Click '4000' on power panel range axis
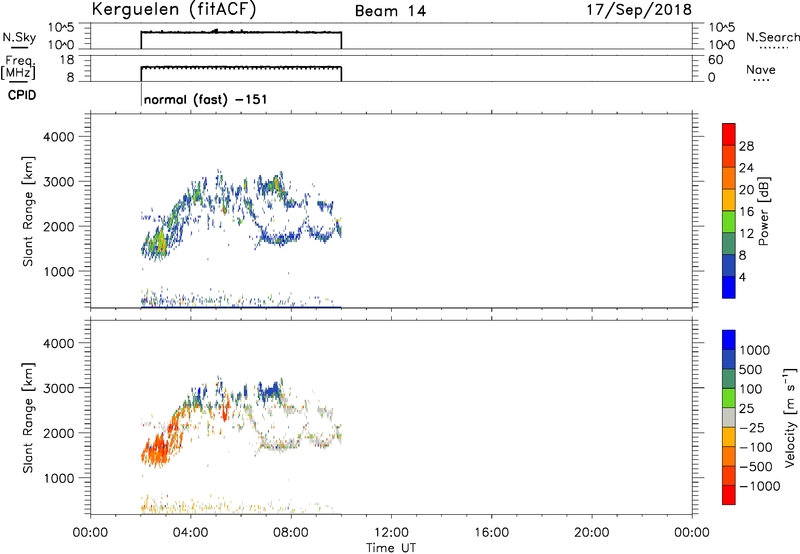This screenshot has width=800, height=554. [58, 137]
